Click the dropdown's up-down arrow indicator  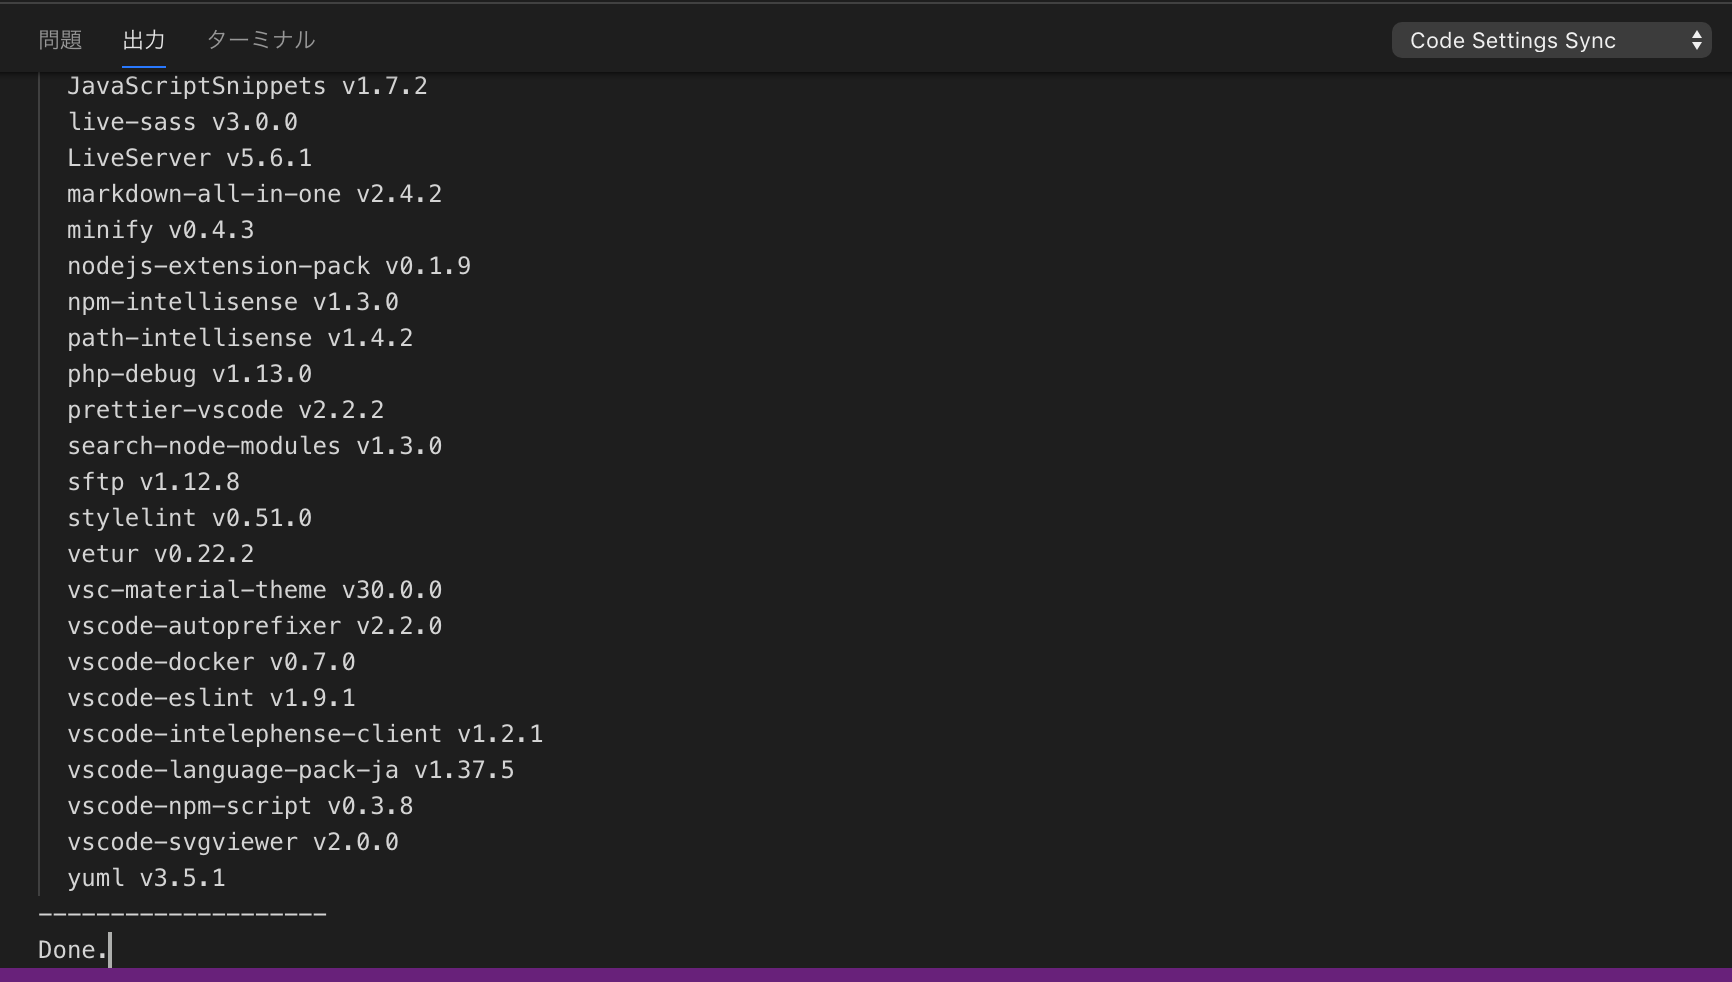point(1696,40)
